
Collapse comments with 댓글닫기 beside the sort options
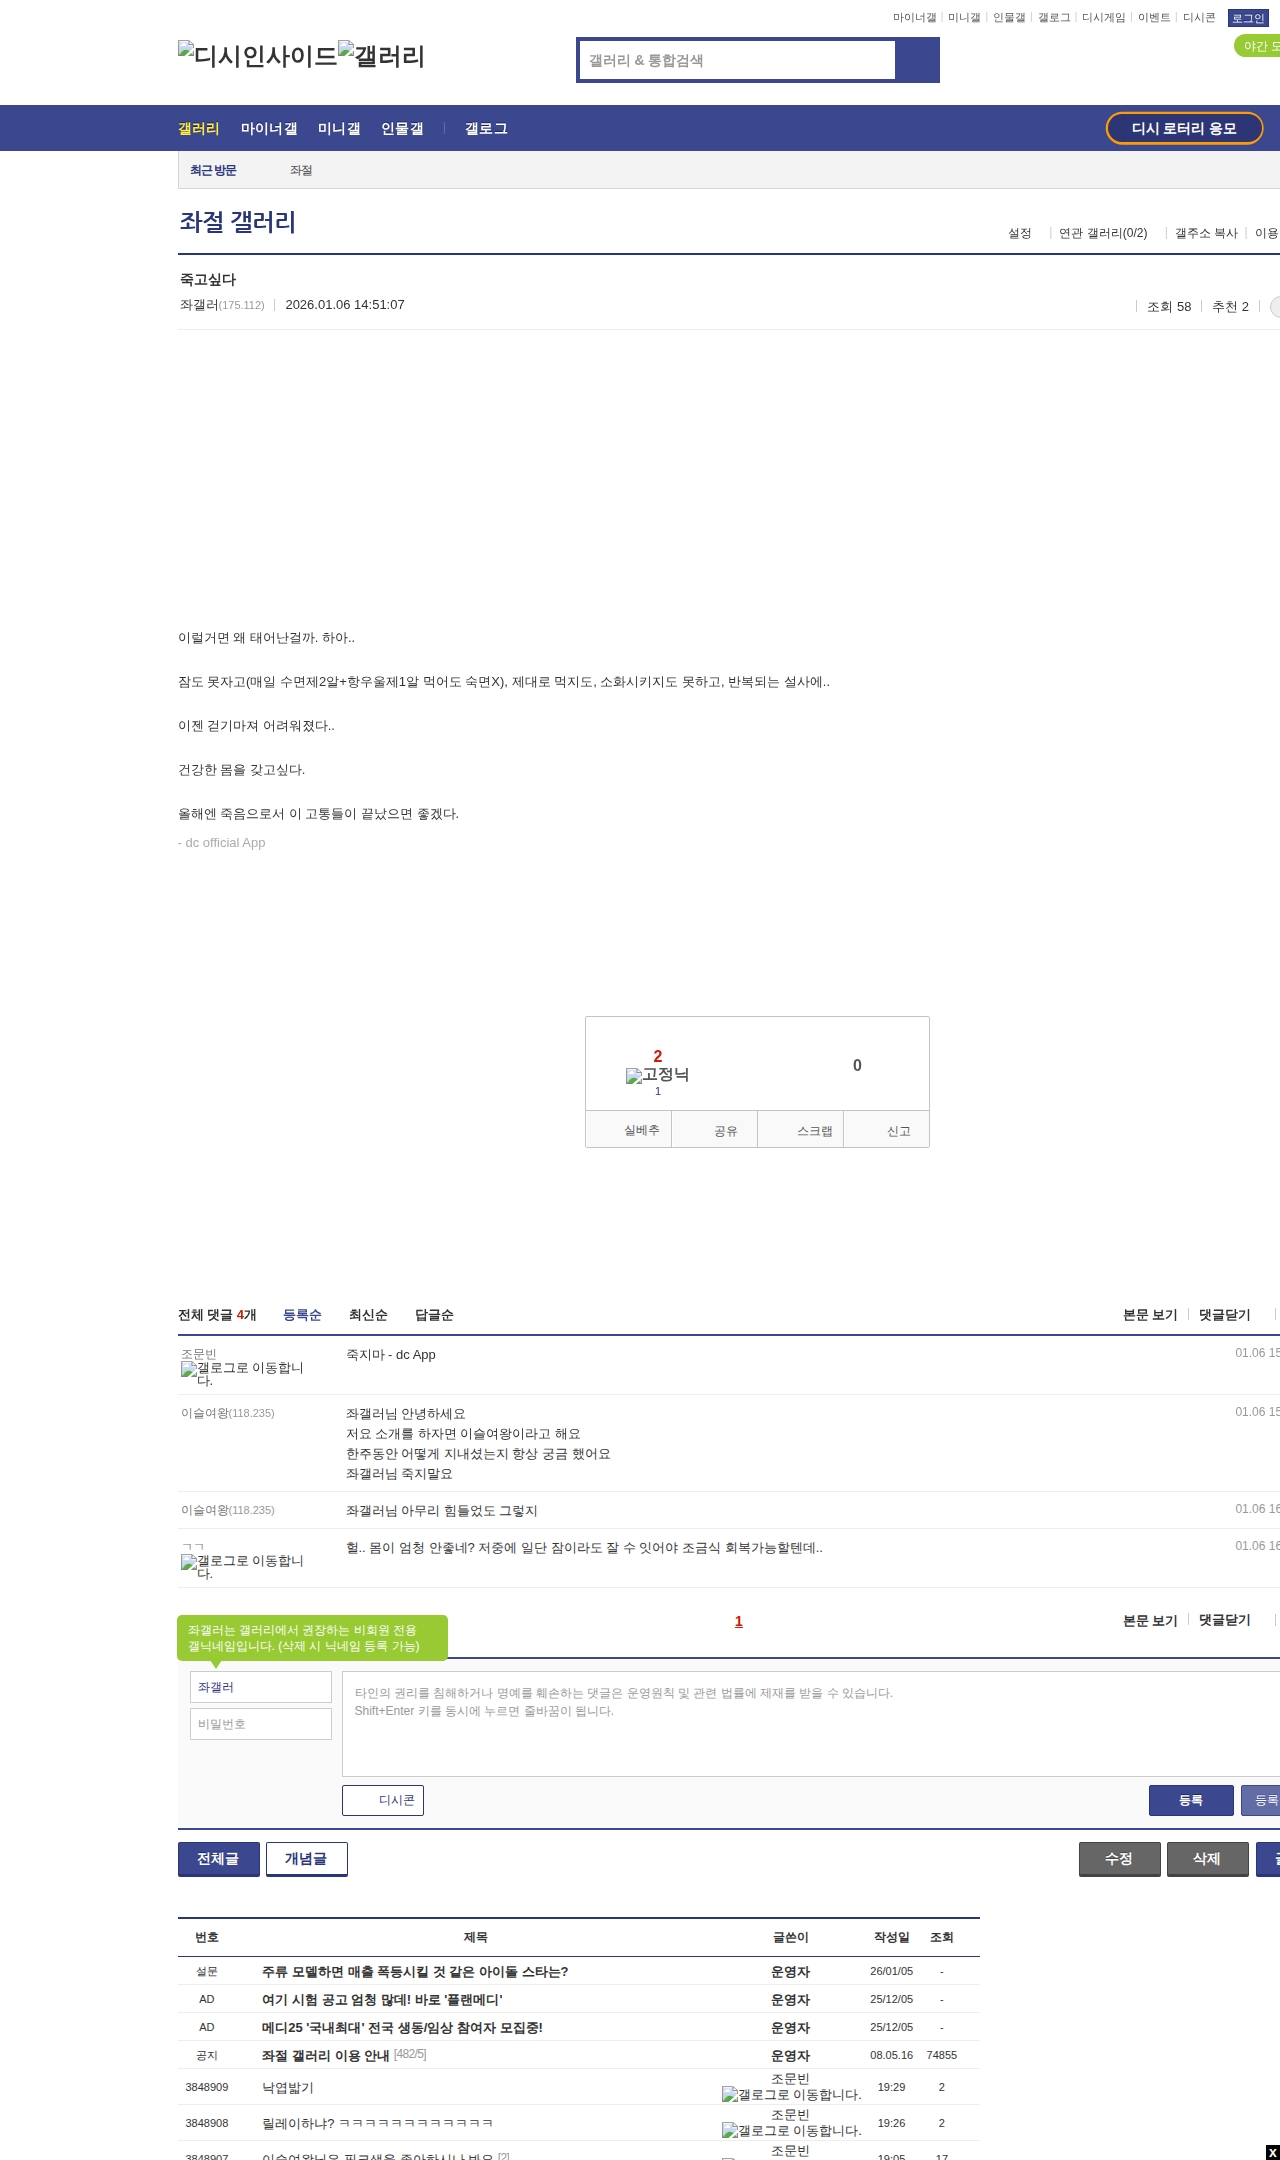[1225, 1315]
